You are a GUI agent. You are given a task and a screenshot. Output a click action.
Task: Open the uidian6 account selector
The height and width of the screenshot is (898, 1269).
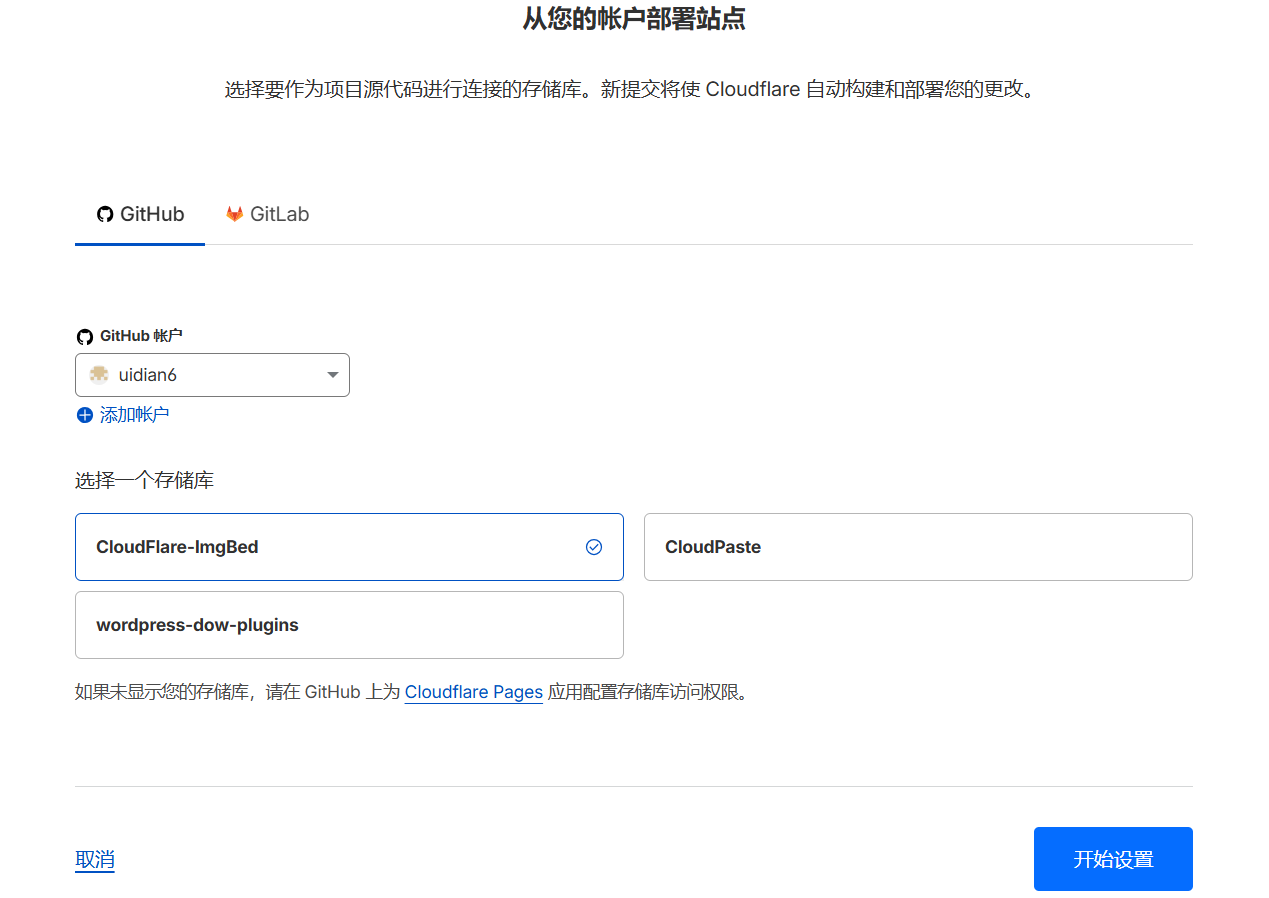[212, 375]
